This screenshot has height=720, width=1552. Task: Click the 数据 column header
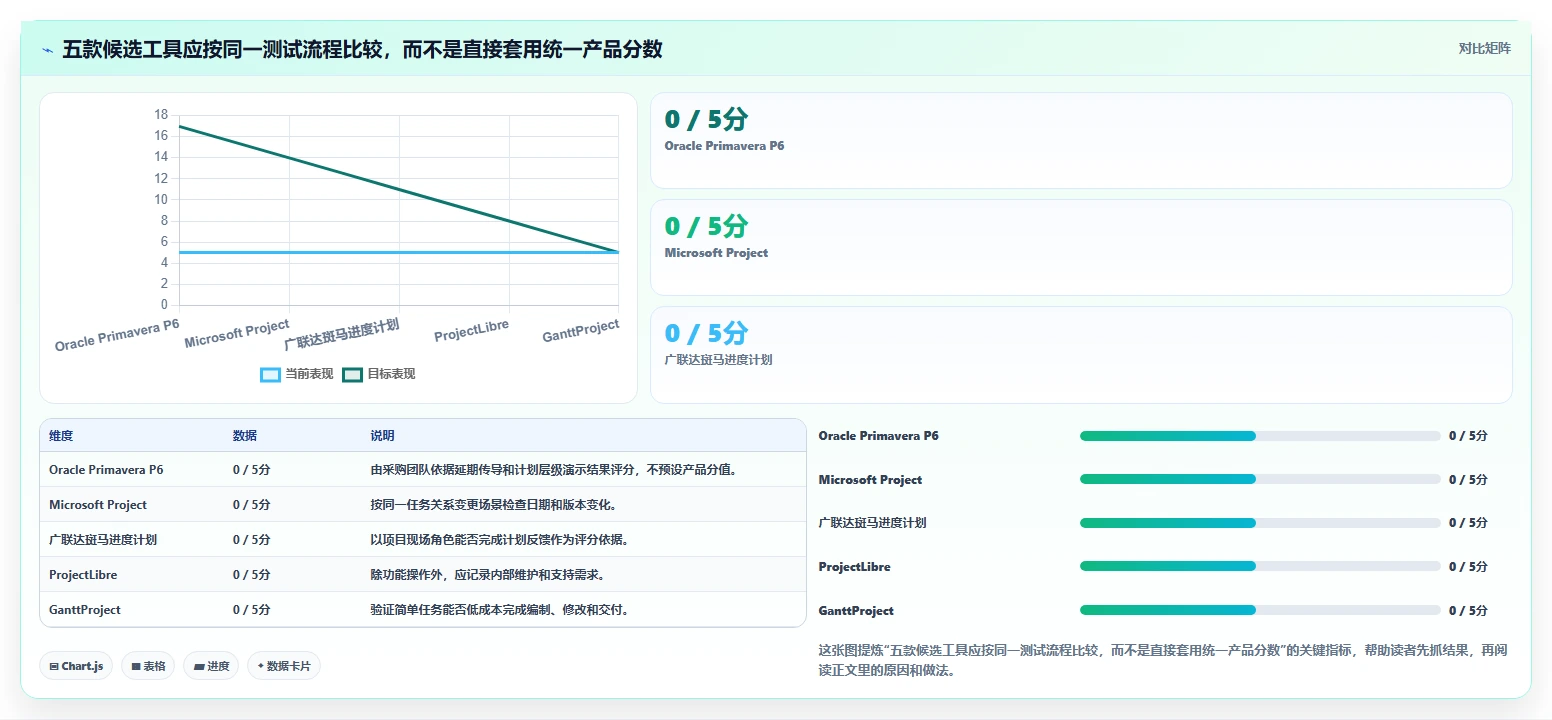point(245,436)
